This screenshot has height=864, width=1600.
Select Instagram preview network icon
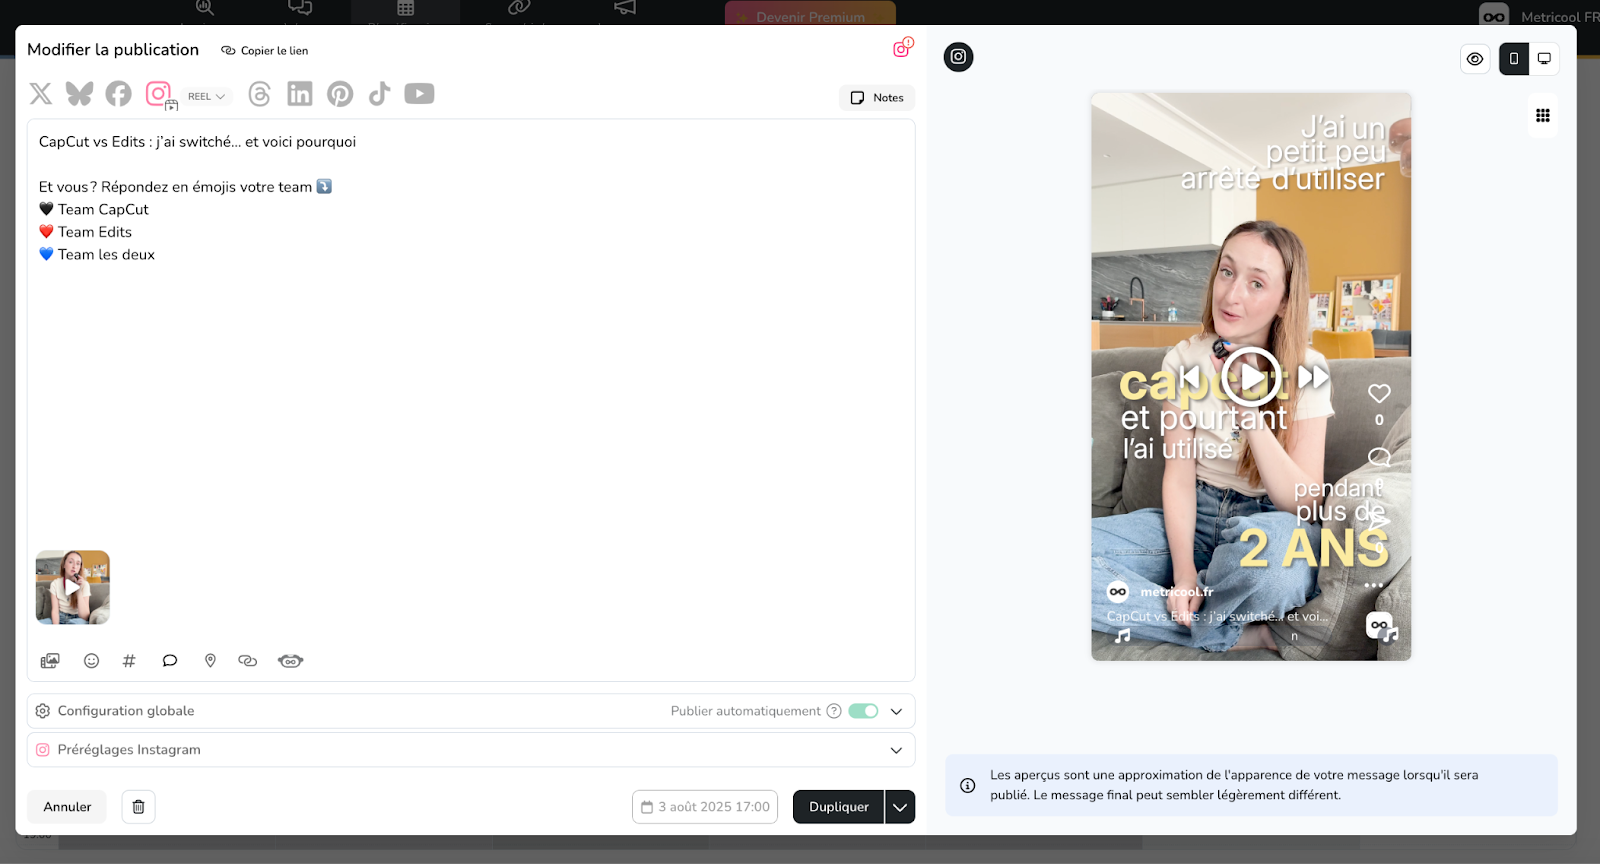pos(958,57)
